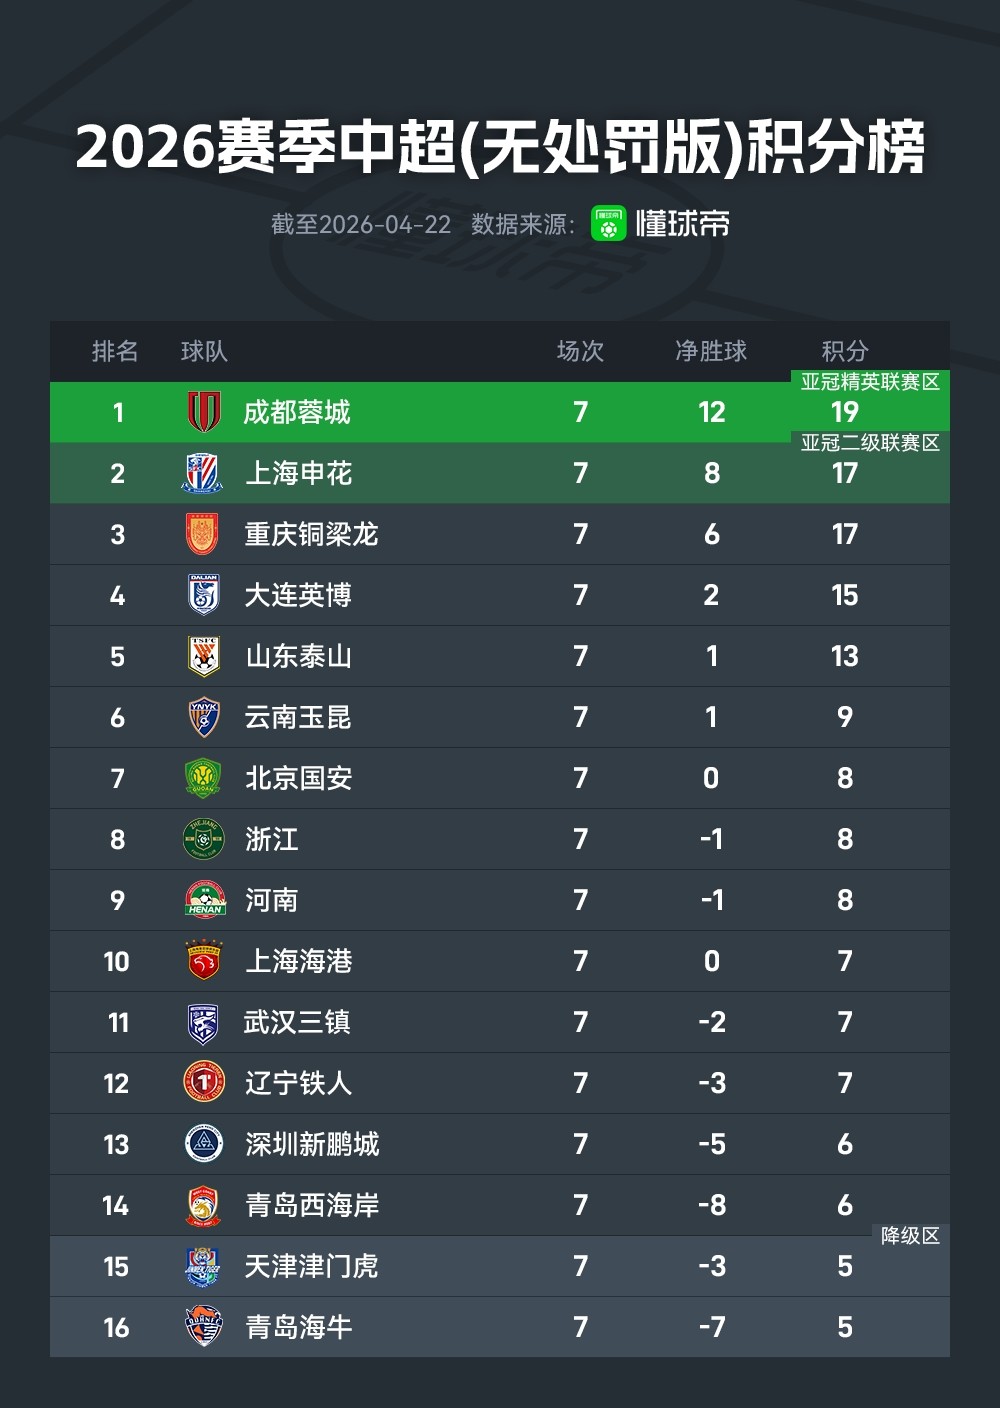The image size is (1000, 1408).
Task: Select the 重庆铜梁龙 team badge
Action: click(203, 534)
